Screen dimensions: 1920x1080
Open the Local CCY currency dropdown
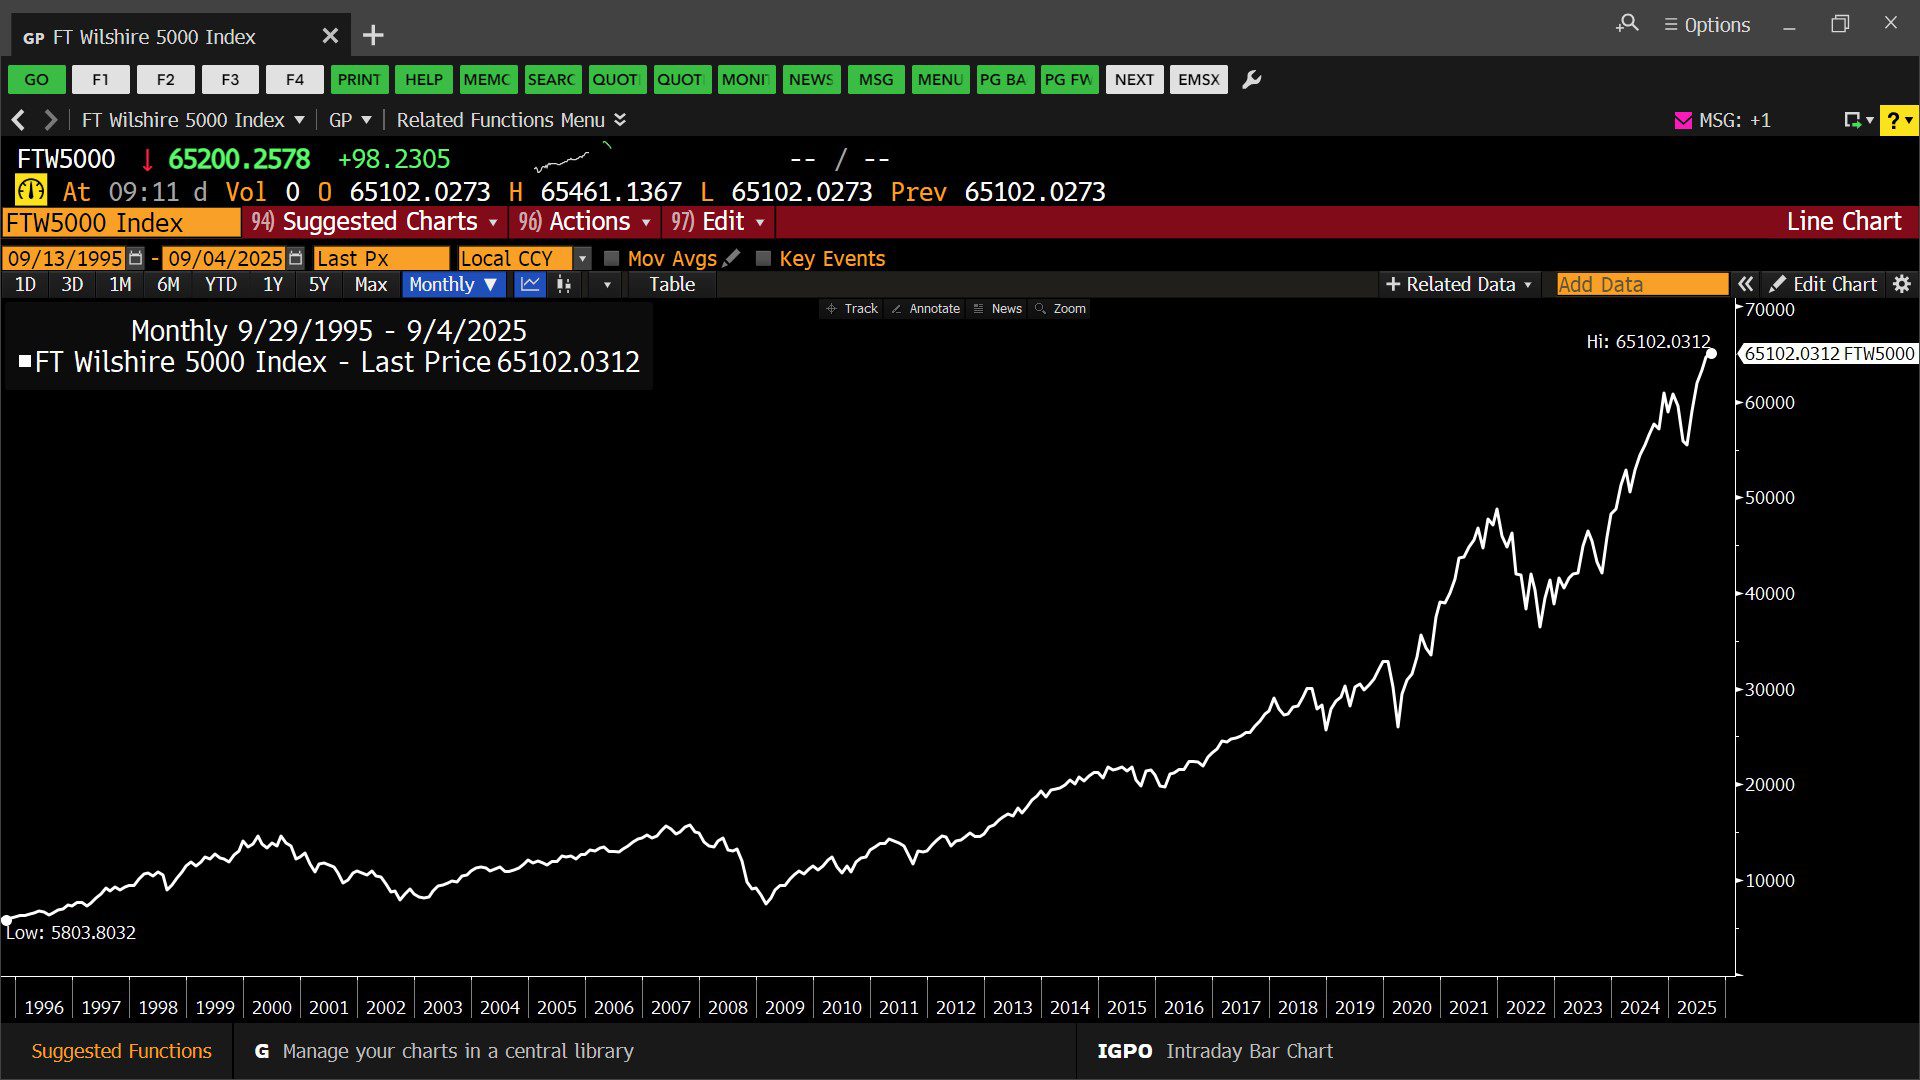click(x=582, y=258)
